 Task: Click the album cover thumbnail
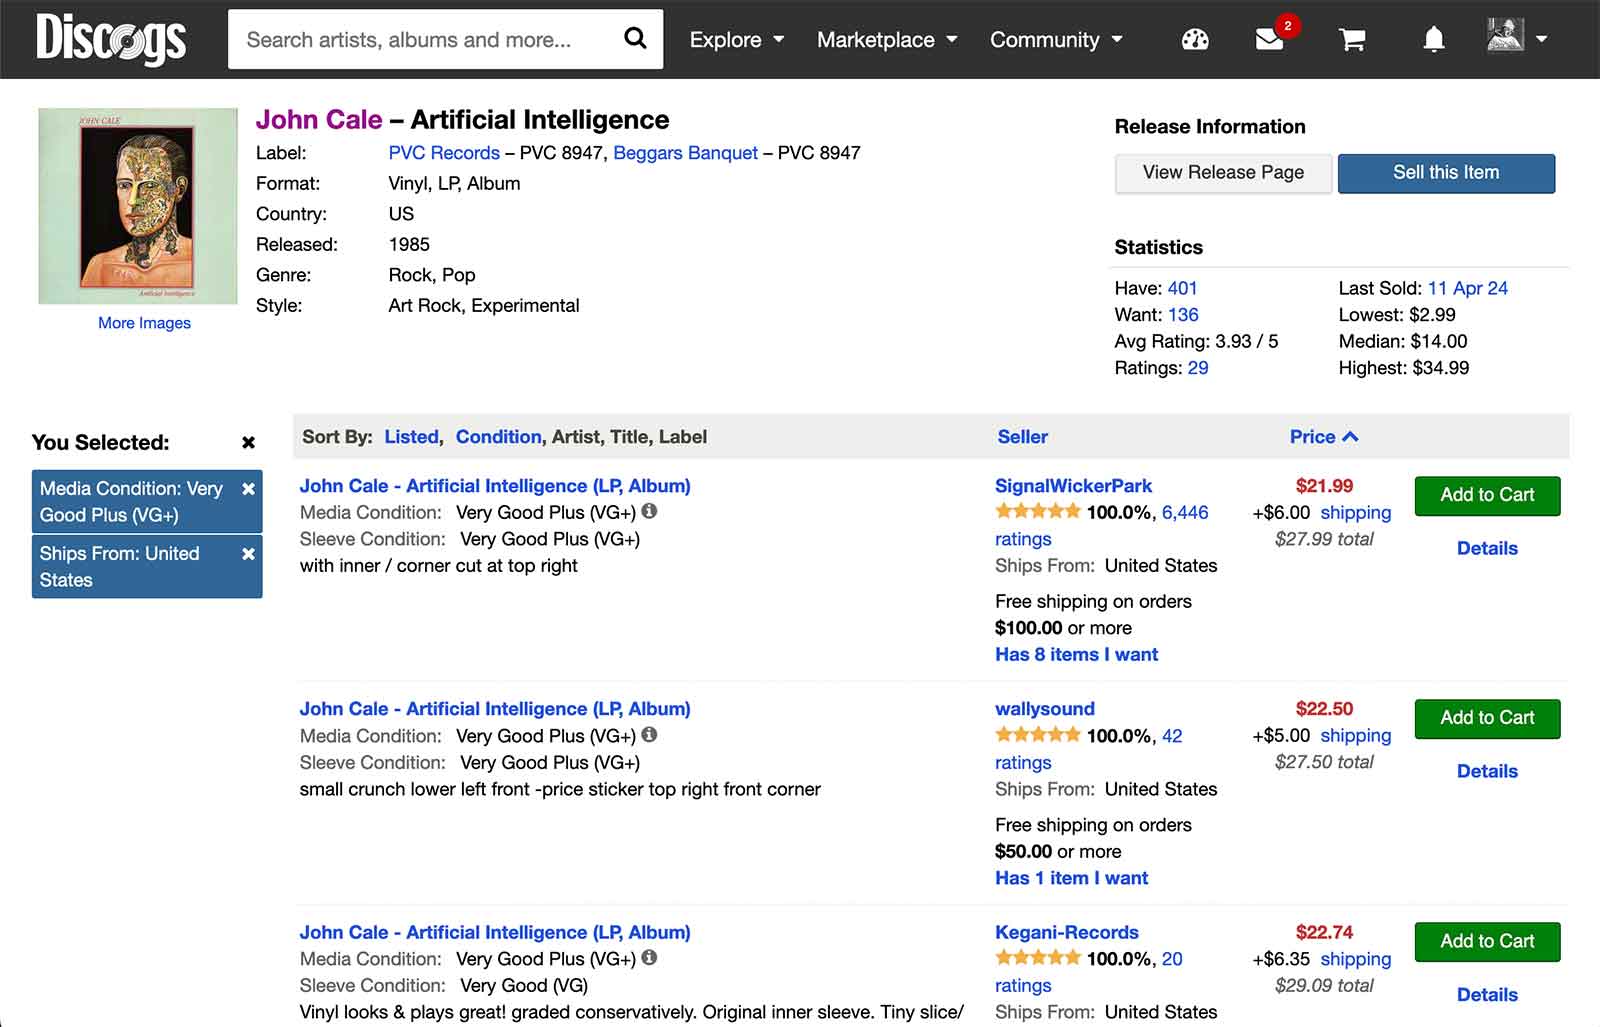coord(138,206)
